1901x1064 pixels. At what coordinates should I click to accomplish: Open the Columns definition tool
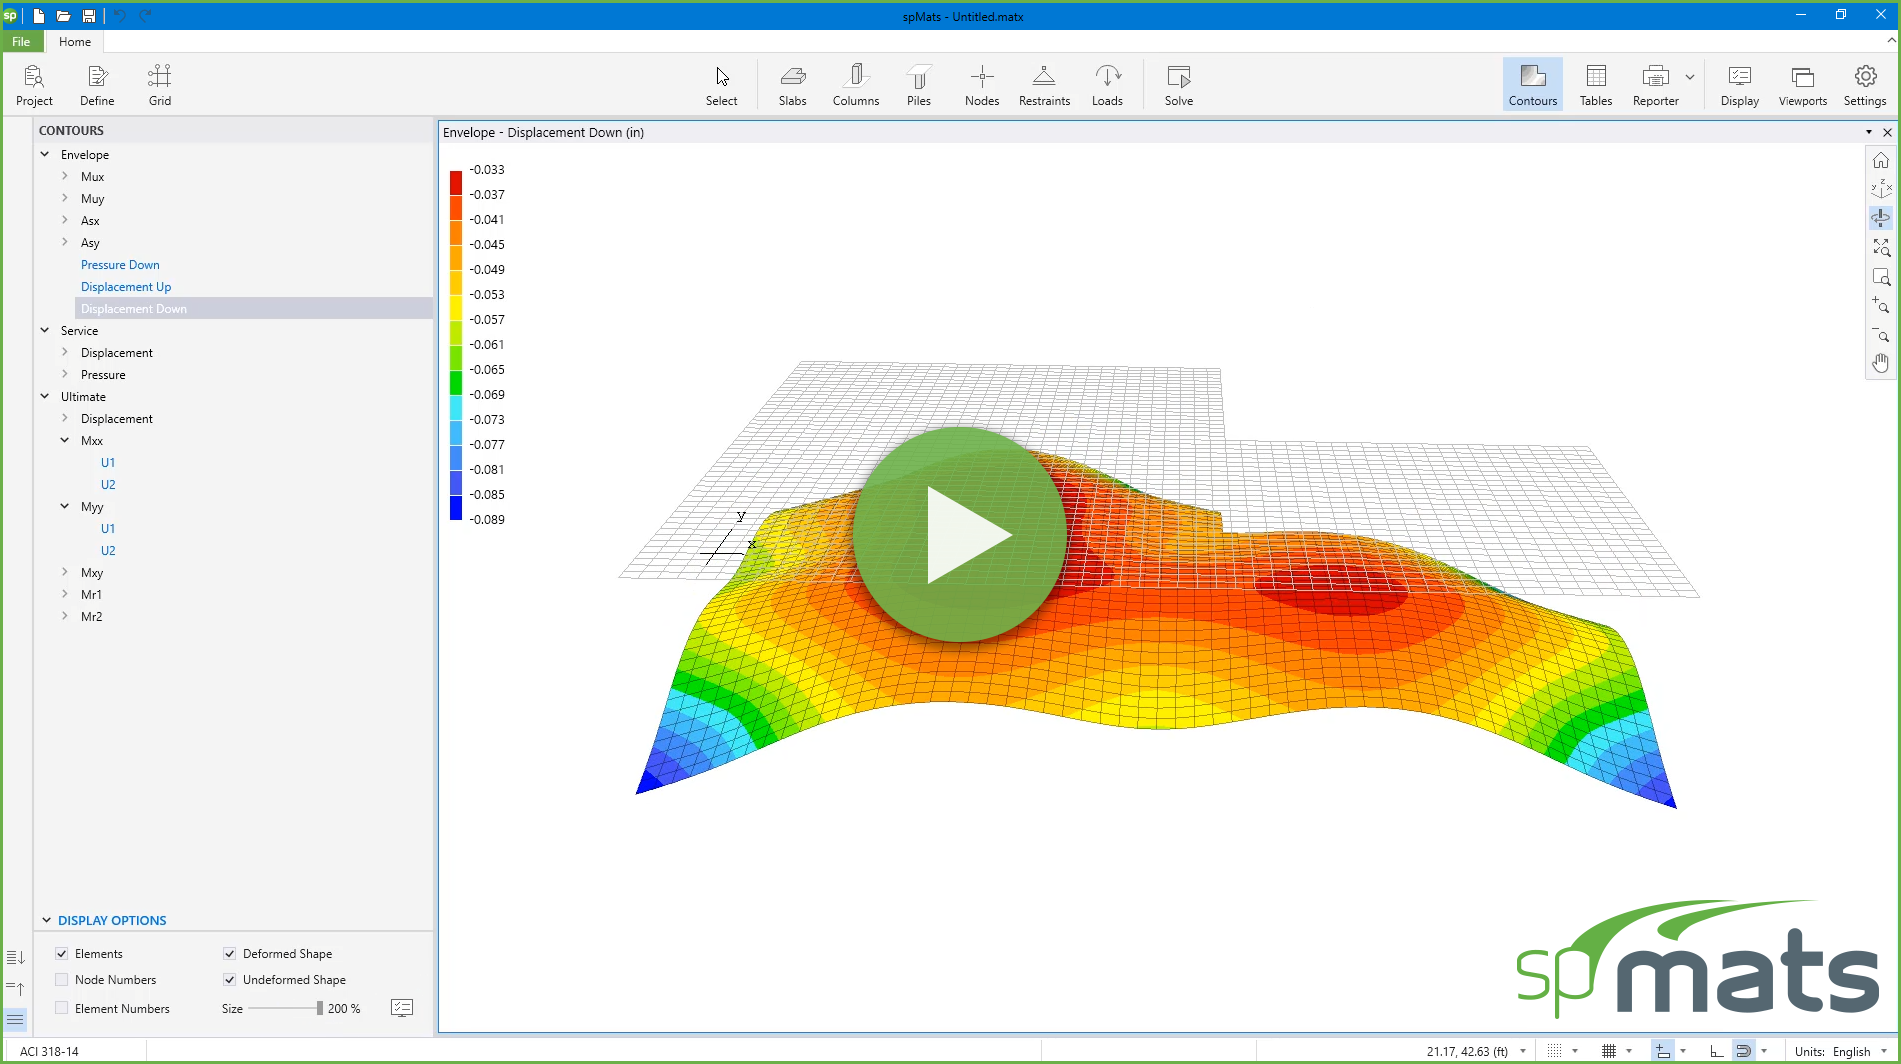[855, 84]
